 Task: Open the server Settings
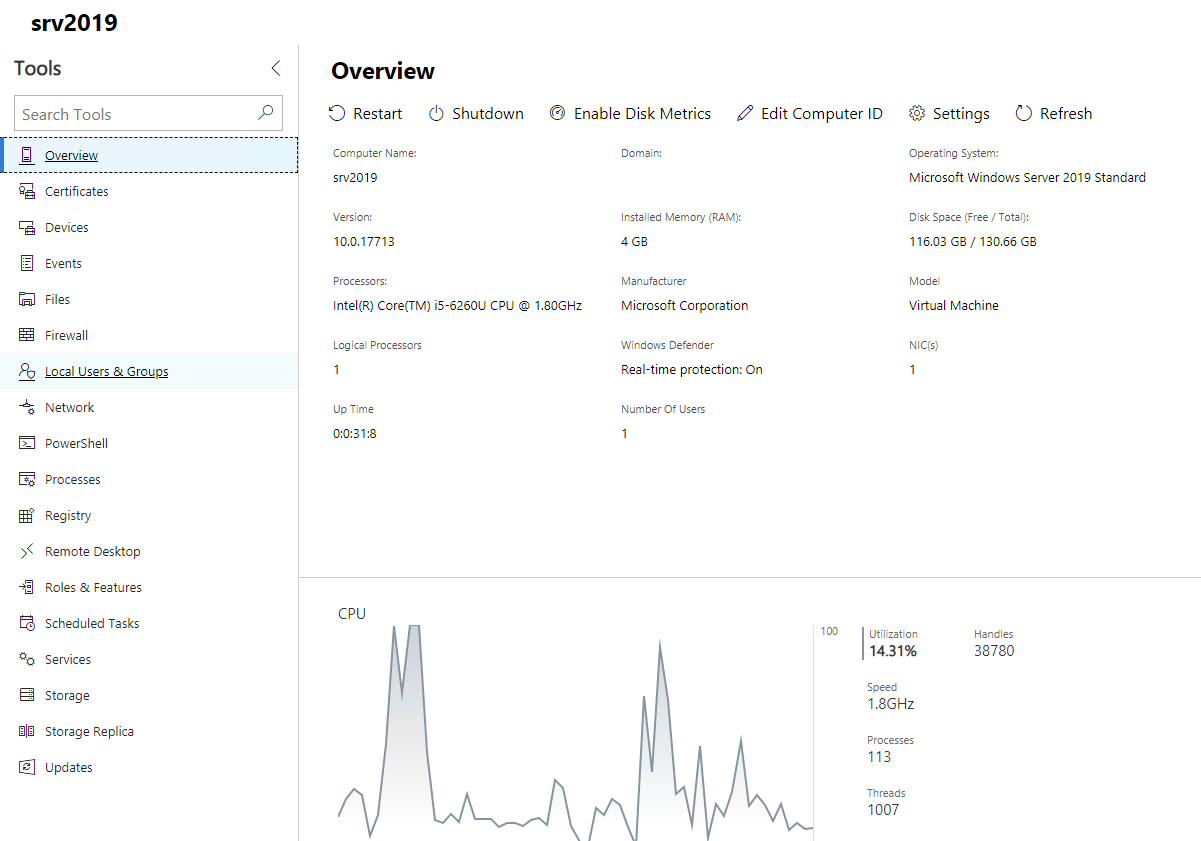point(949,113)
